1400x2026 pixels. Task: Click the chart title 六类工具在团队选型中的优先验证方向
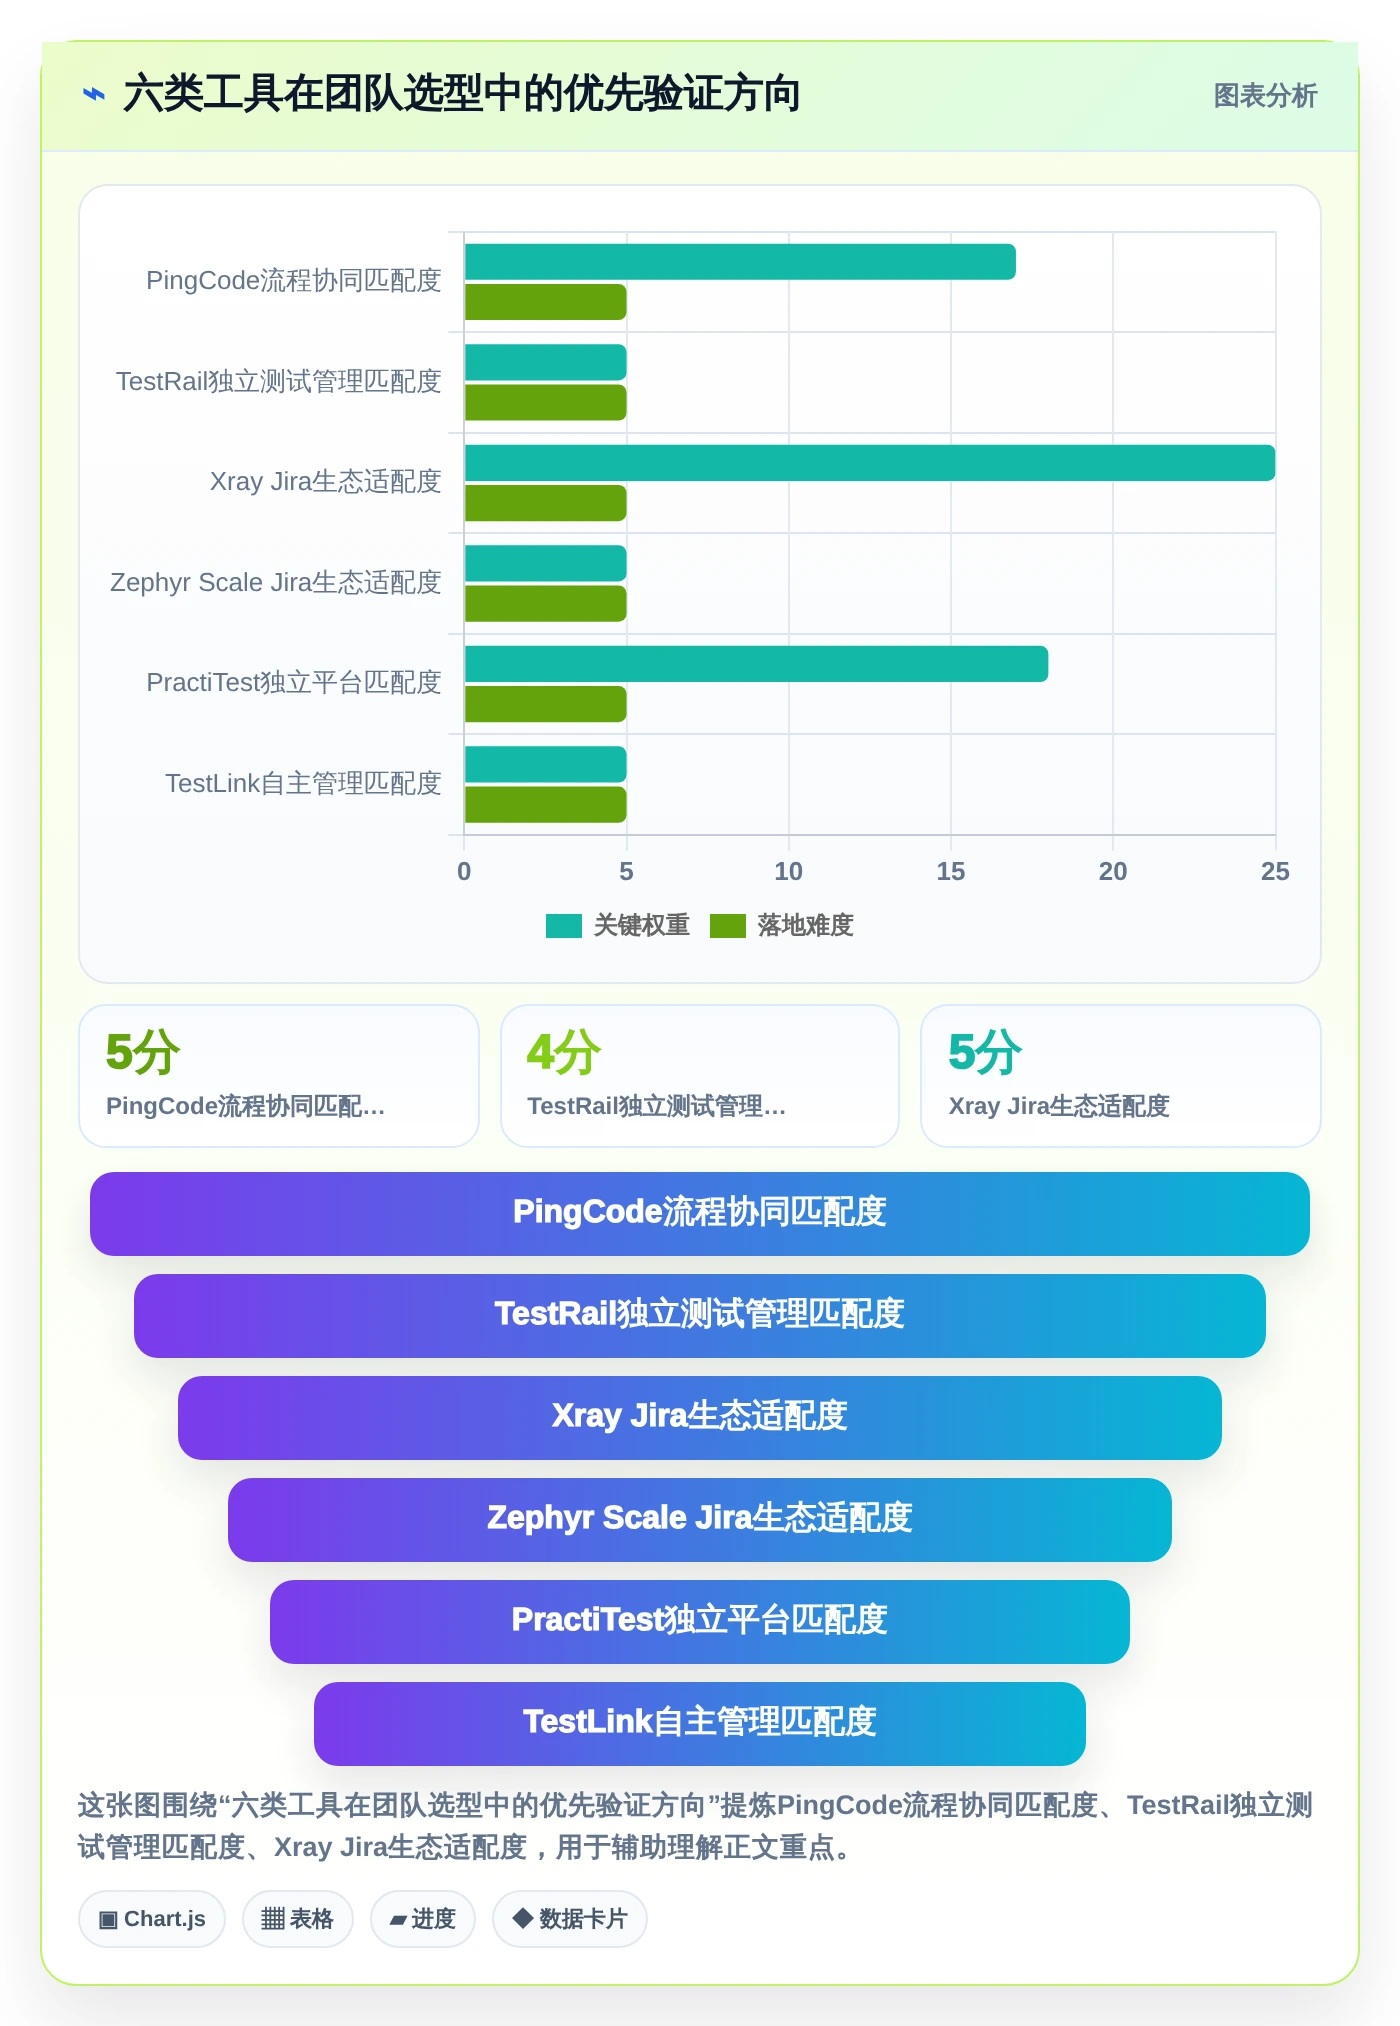461,95
